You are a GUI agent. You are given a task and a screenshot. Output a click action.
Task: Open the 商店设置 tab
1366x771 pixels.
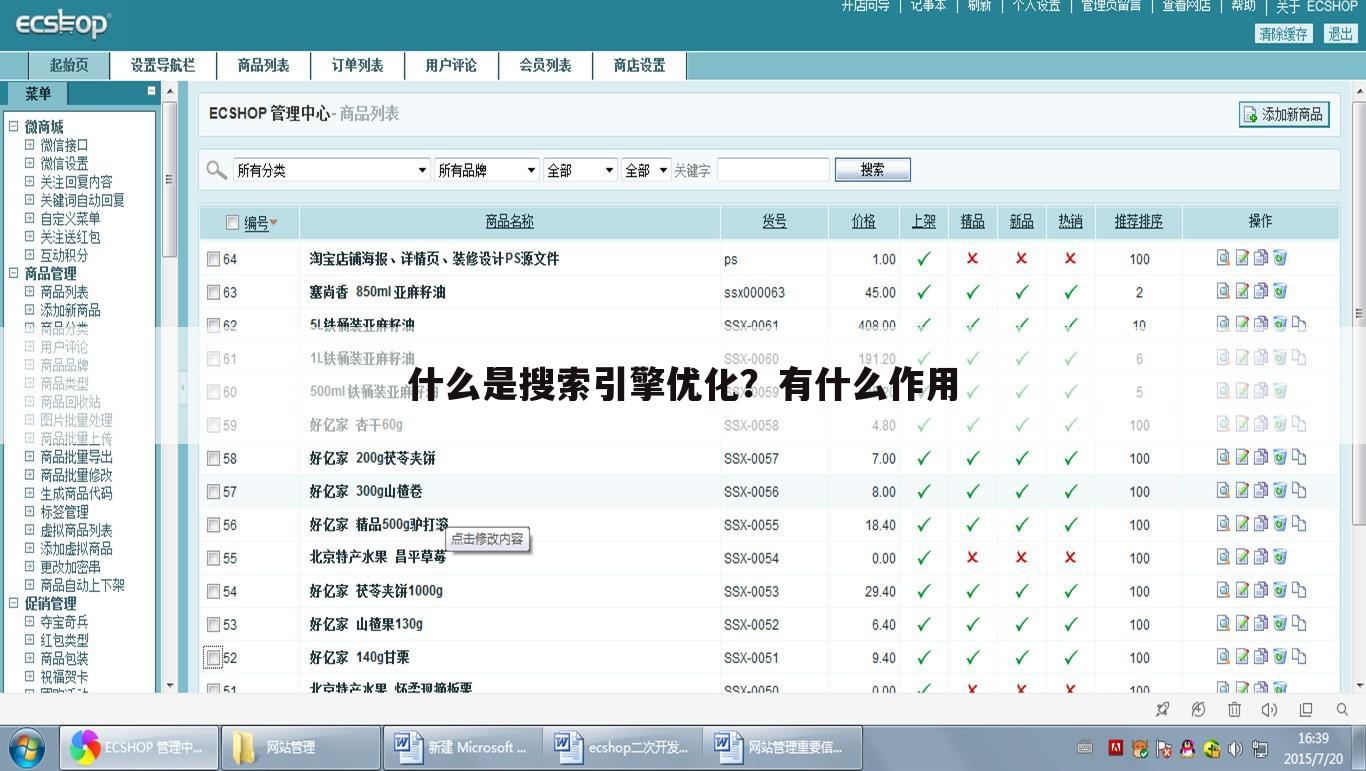(x=640, y=65)
